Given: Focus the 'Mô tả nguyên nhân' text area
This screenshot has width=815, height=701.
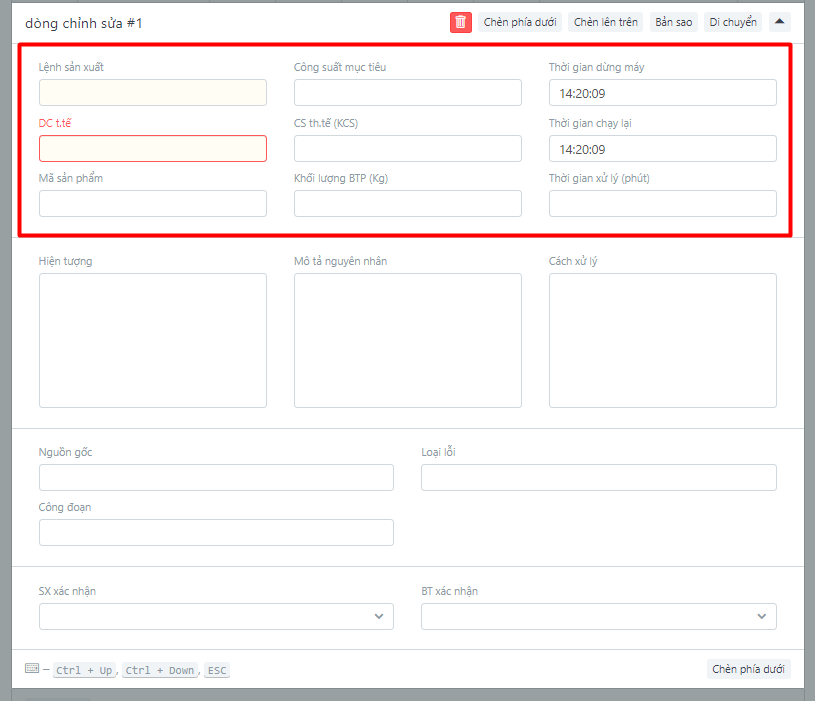Looking at the screenshot, I should tap(407, 340).
